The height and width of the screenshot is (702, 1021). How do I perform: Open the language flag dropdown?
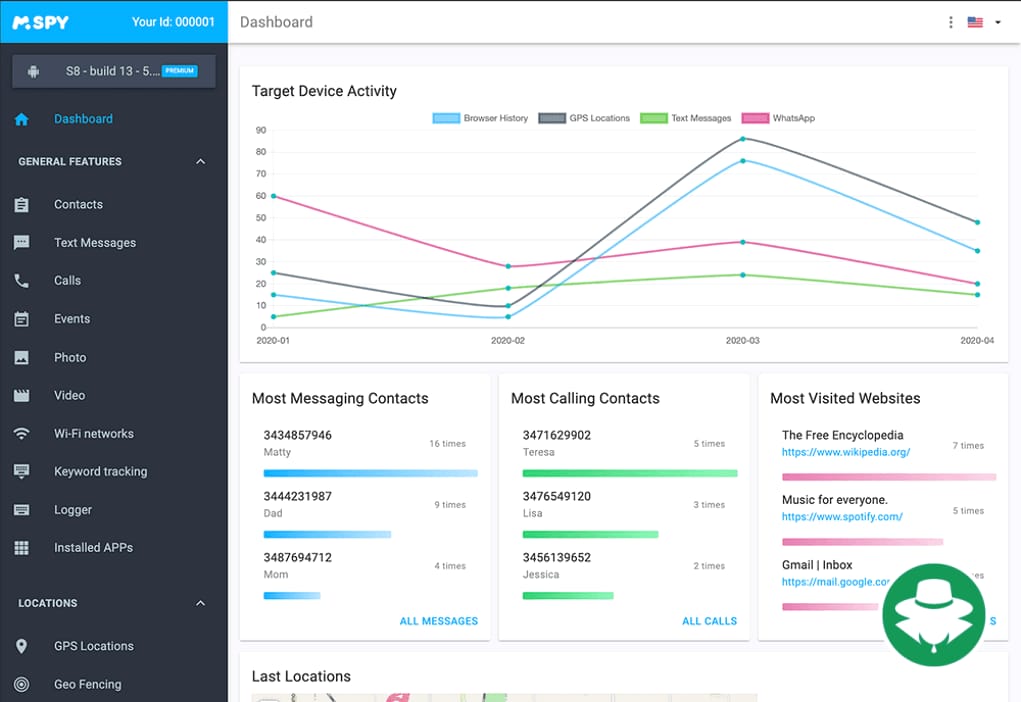click(x=984, y=22)
